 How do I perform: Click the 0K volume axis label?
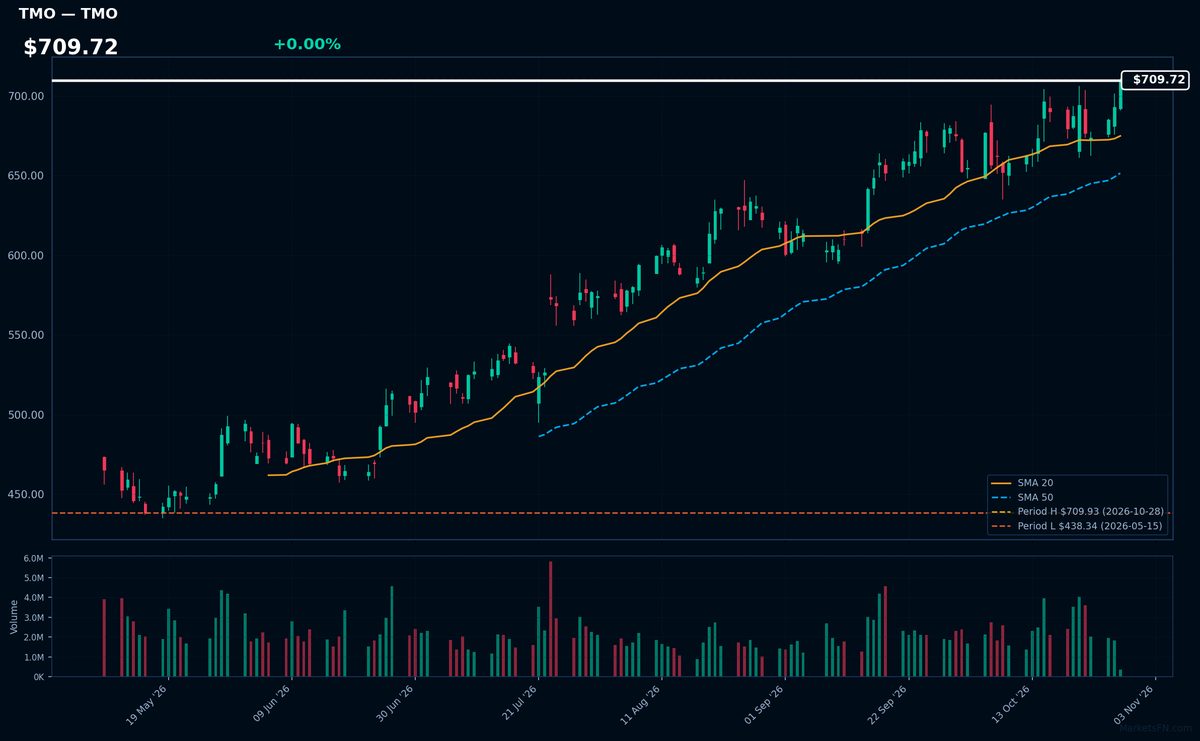39,677
